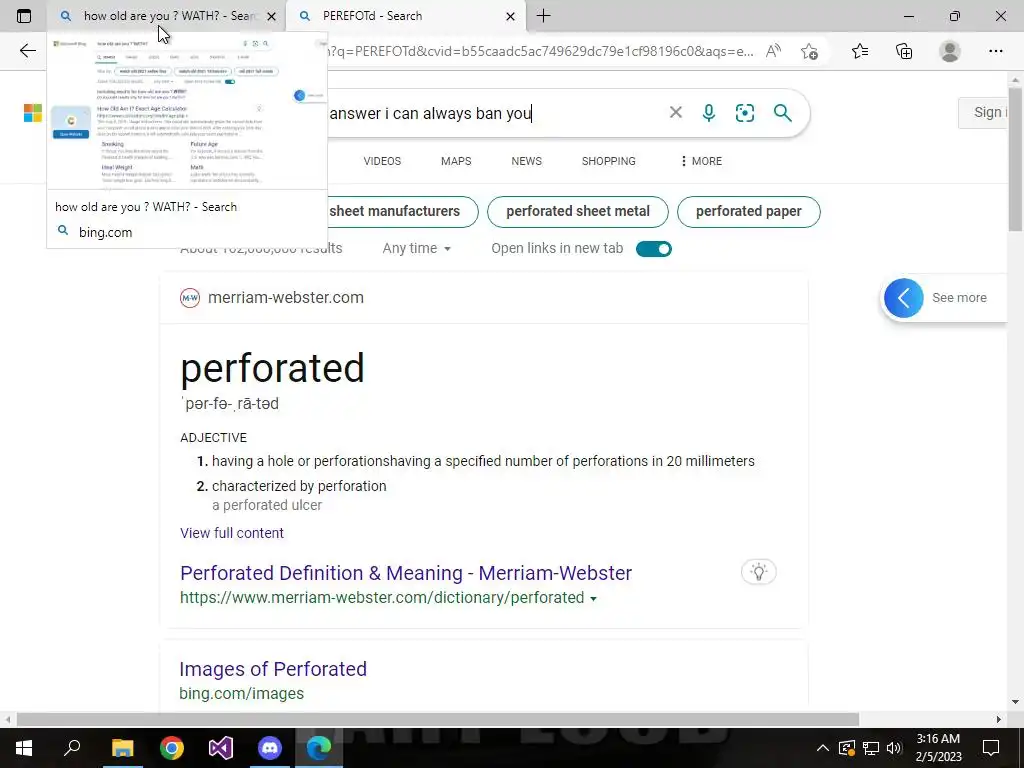Image resolution: width=1024 pixels, height=768 pixels.
Task: Select the 'sheet manufacturers' suggestion chip
Action: point(402,212)
